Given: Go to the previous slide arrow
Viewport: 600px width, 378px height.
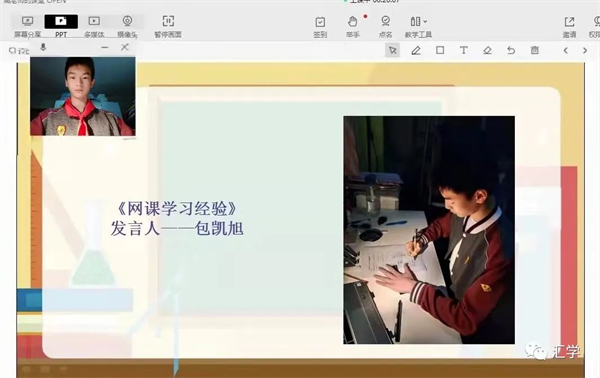Looking at the screenshot, I should (566, 50).
